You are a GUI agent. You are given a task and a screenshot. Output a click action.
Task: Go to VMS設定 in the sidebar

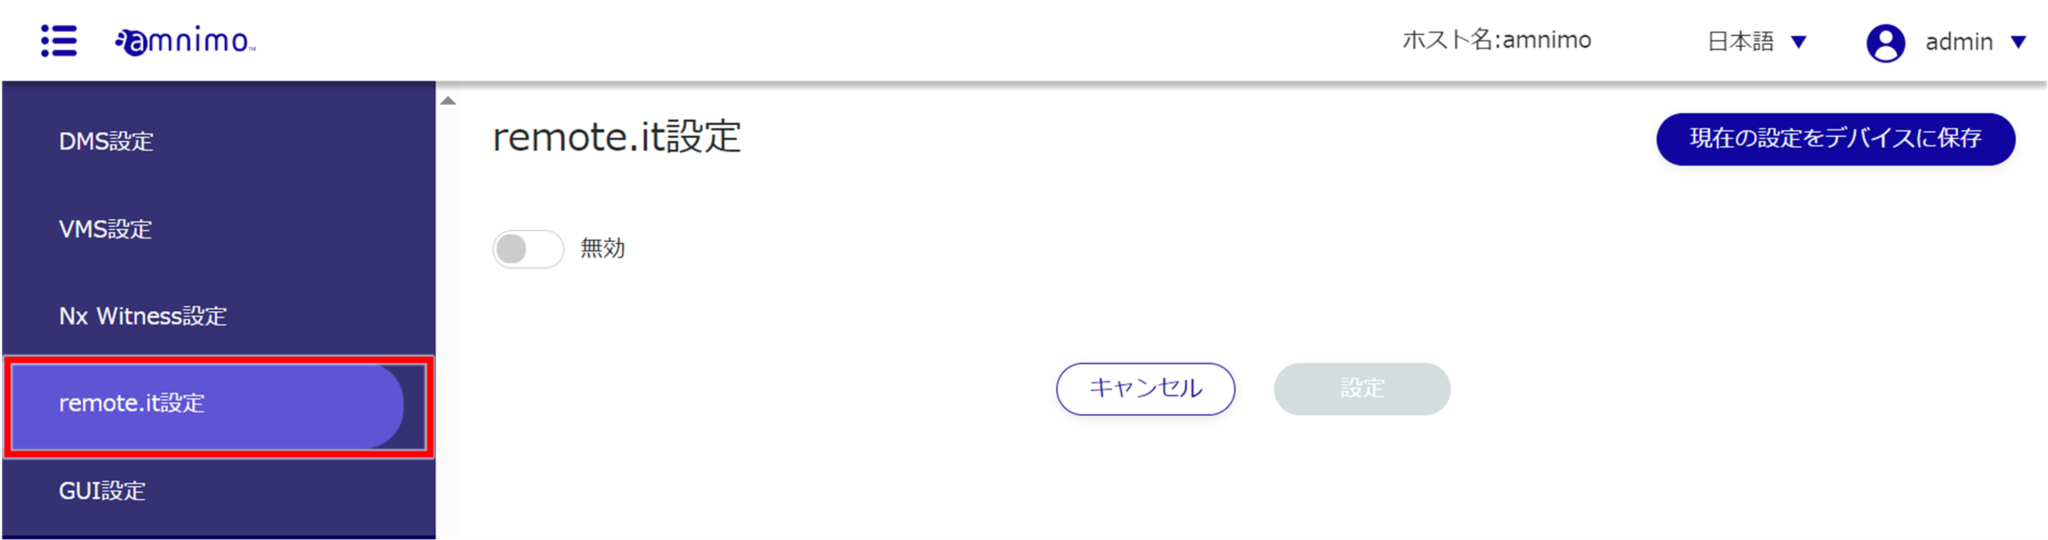[x=105, y=229]
